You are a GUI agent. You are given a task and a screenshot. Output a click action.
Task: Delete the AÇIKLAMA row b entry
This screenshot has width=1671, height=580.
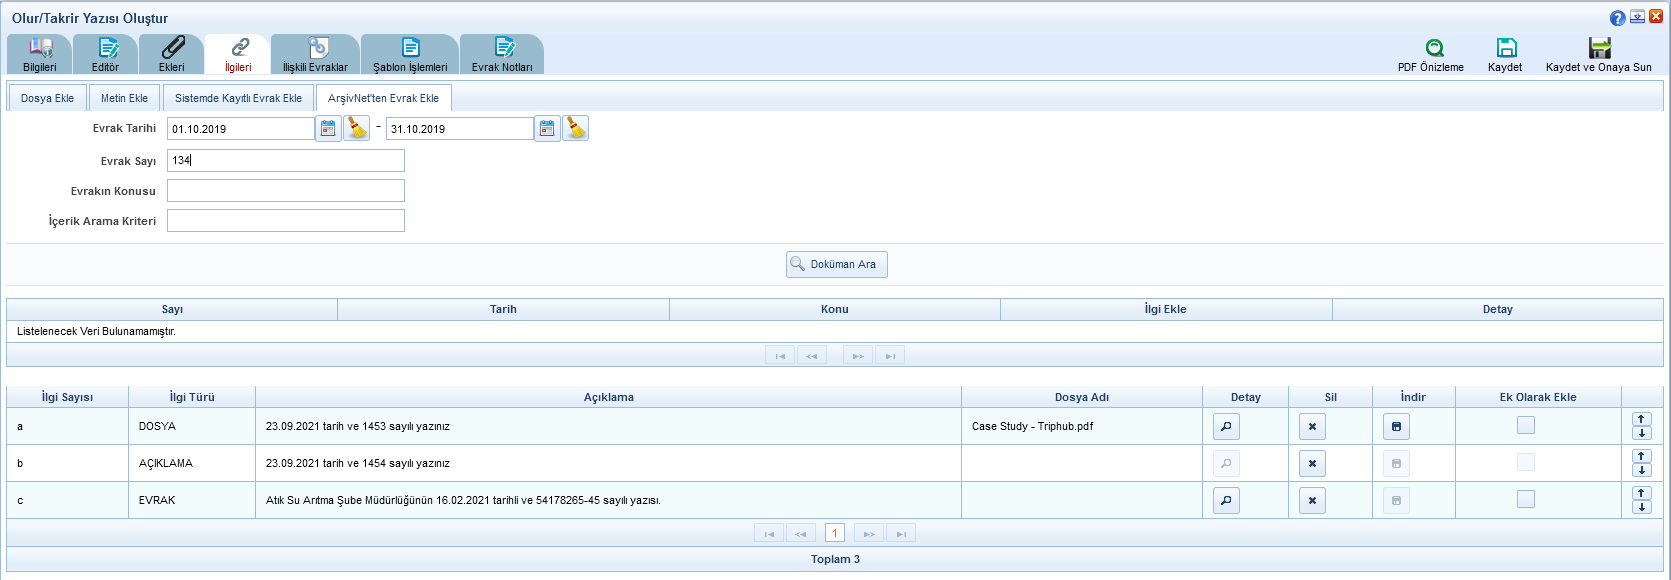(1312, 464)
